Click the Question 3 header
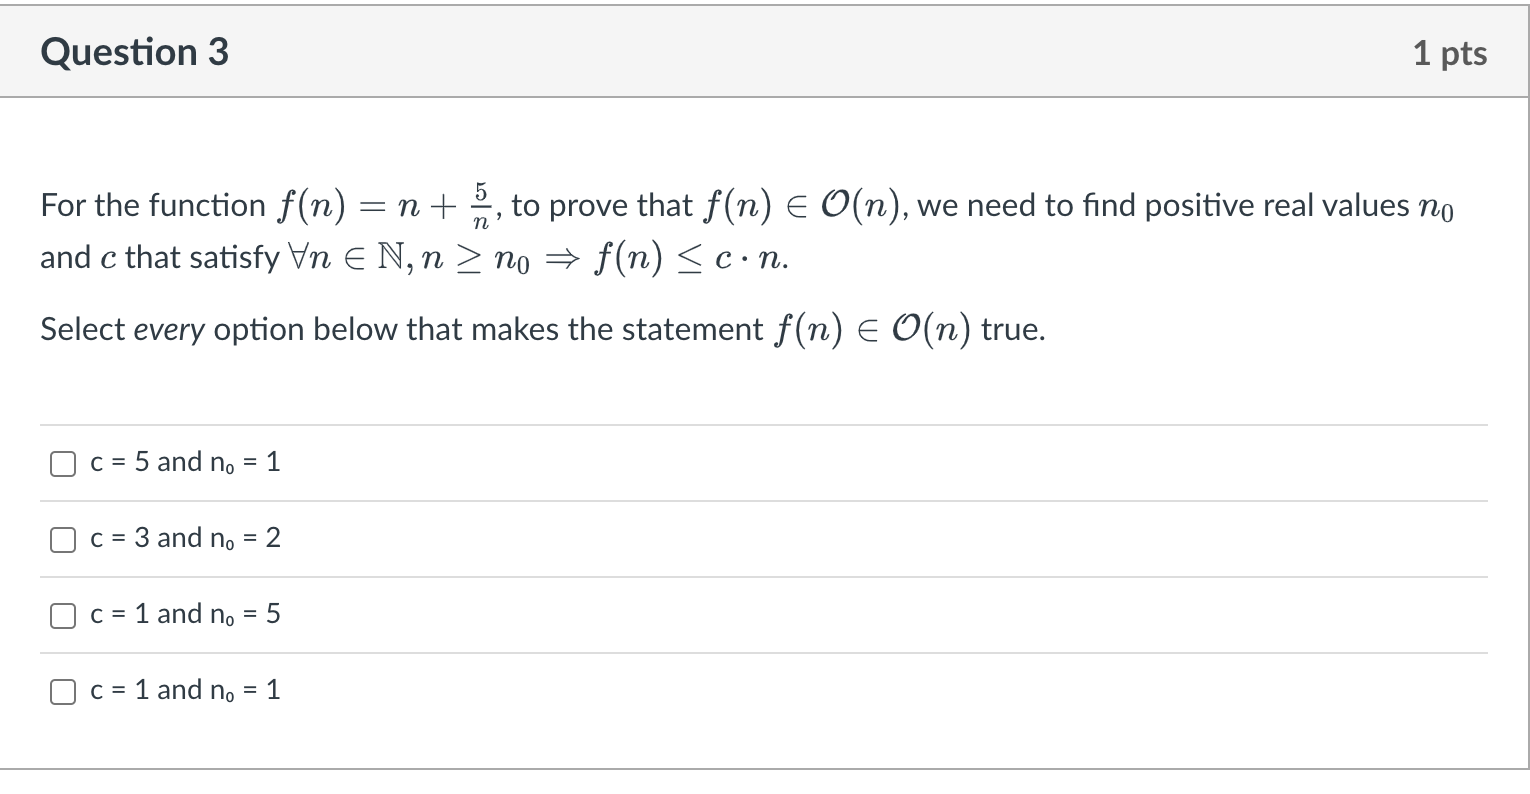The height and width of the screenshot is (794, 1530). click(x=134, y=51)
